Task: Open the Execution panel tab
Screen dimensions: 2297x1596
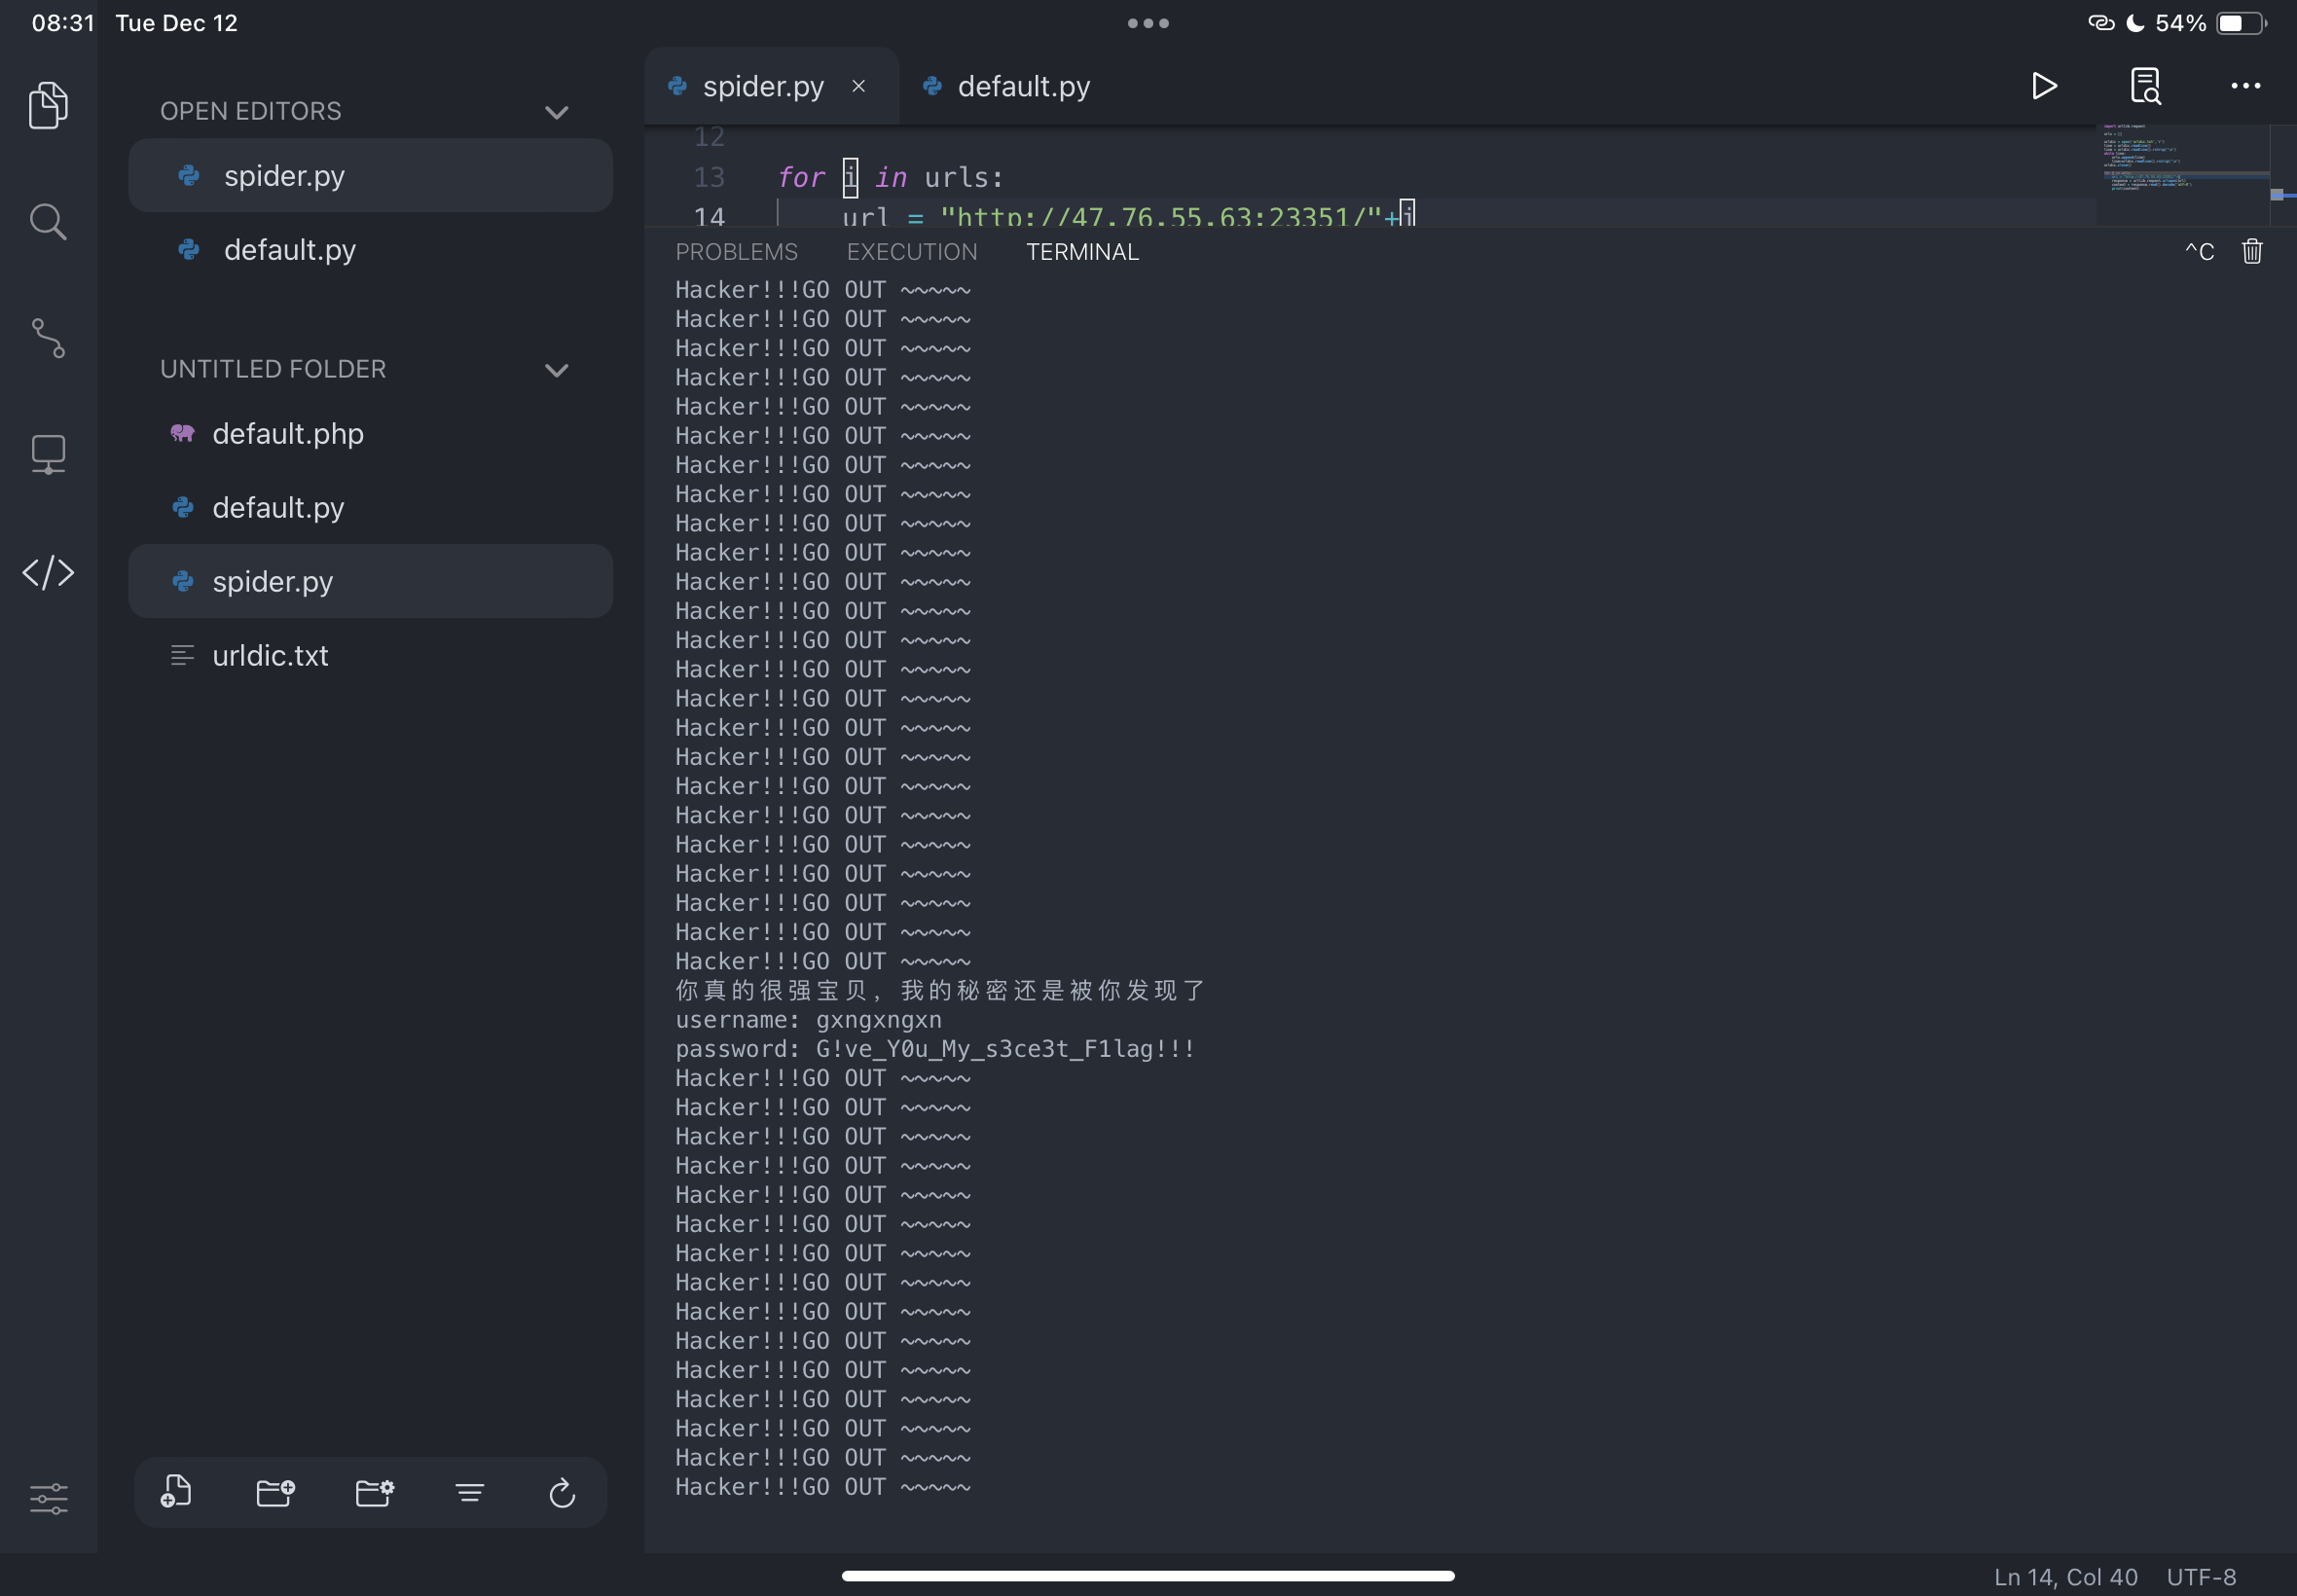Action: 912,252
